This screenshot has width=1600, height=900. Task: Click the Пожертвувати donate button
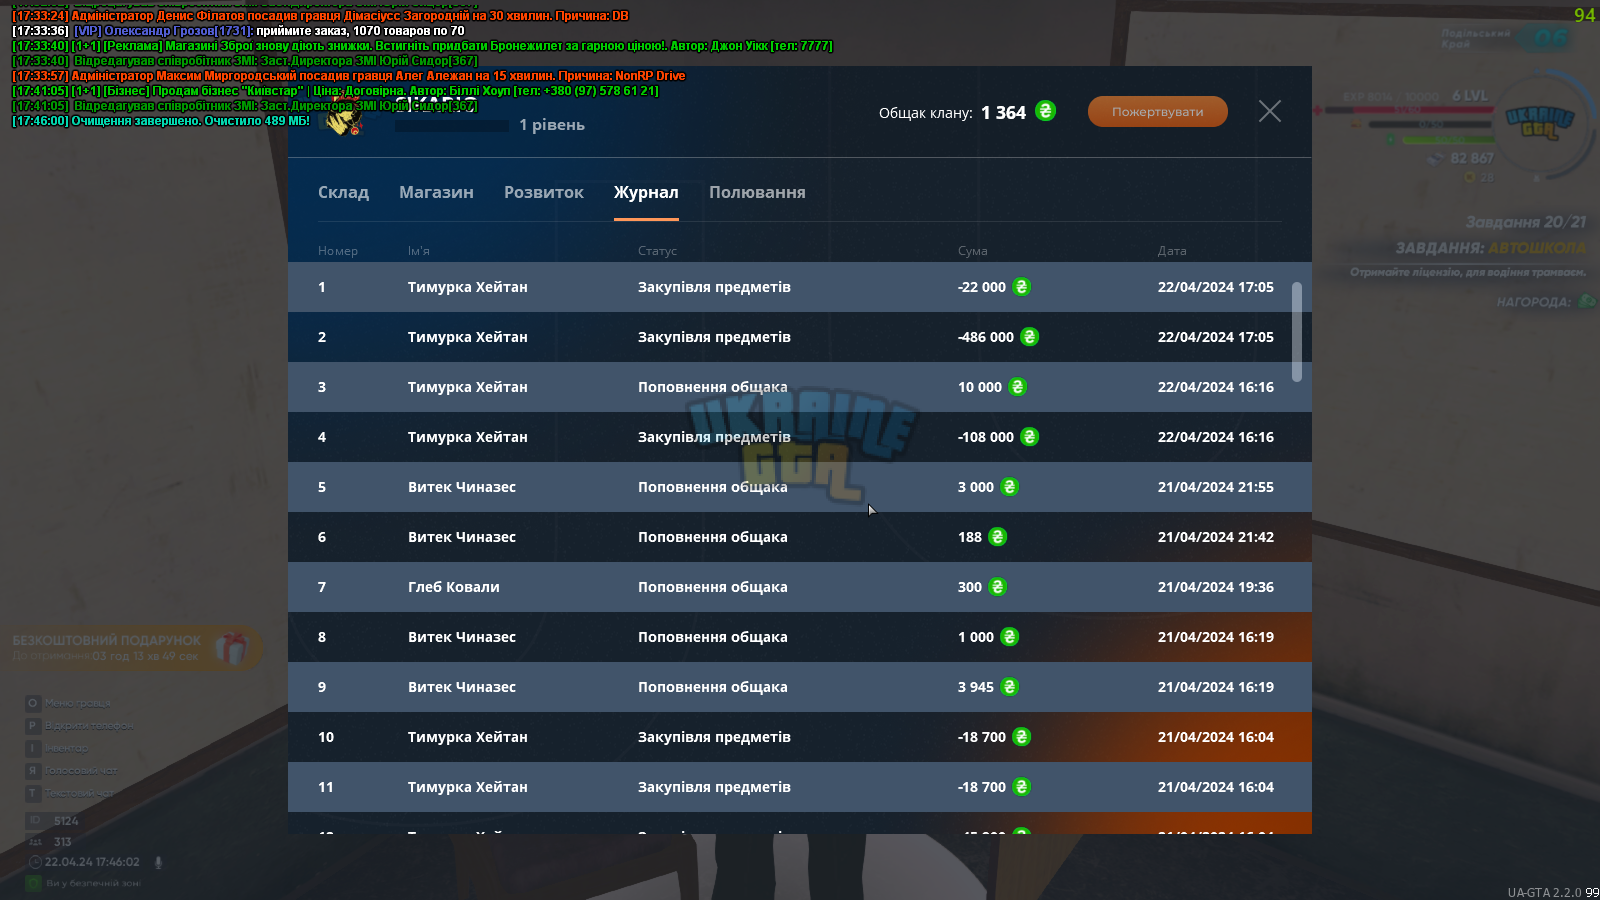tap(1158, 112)
